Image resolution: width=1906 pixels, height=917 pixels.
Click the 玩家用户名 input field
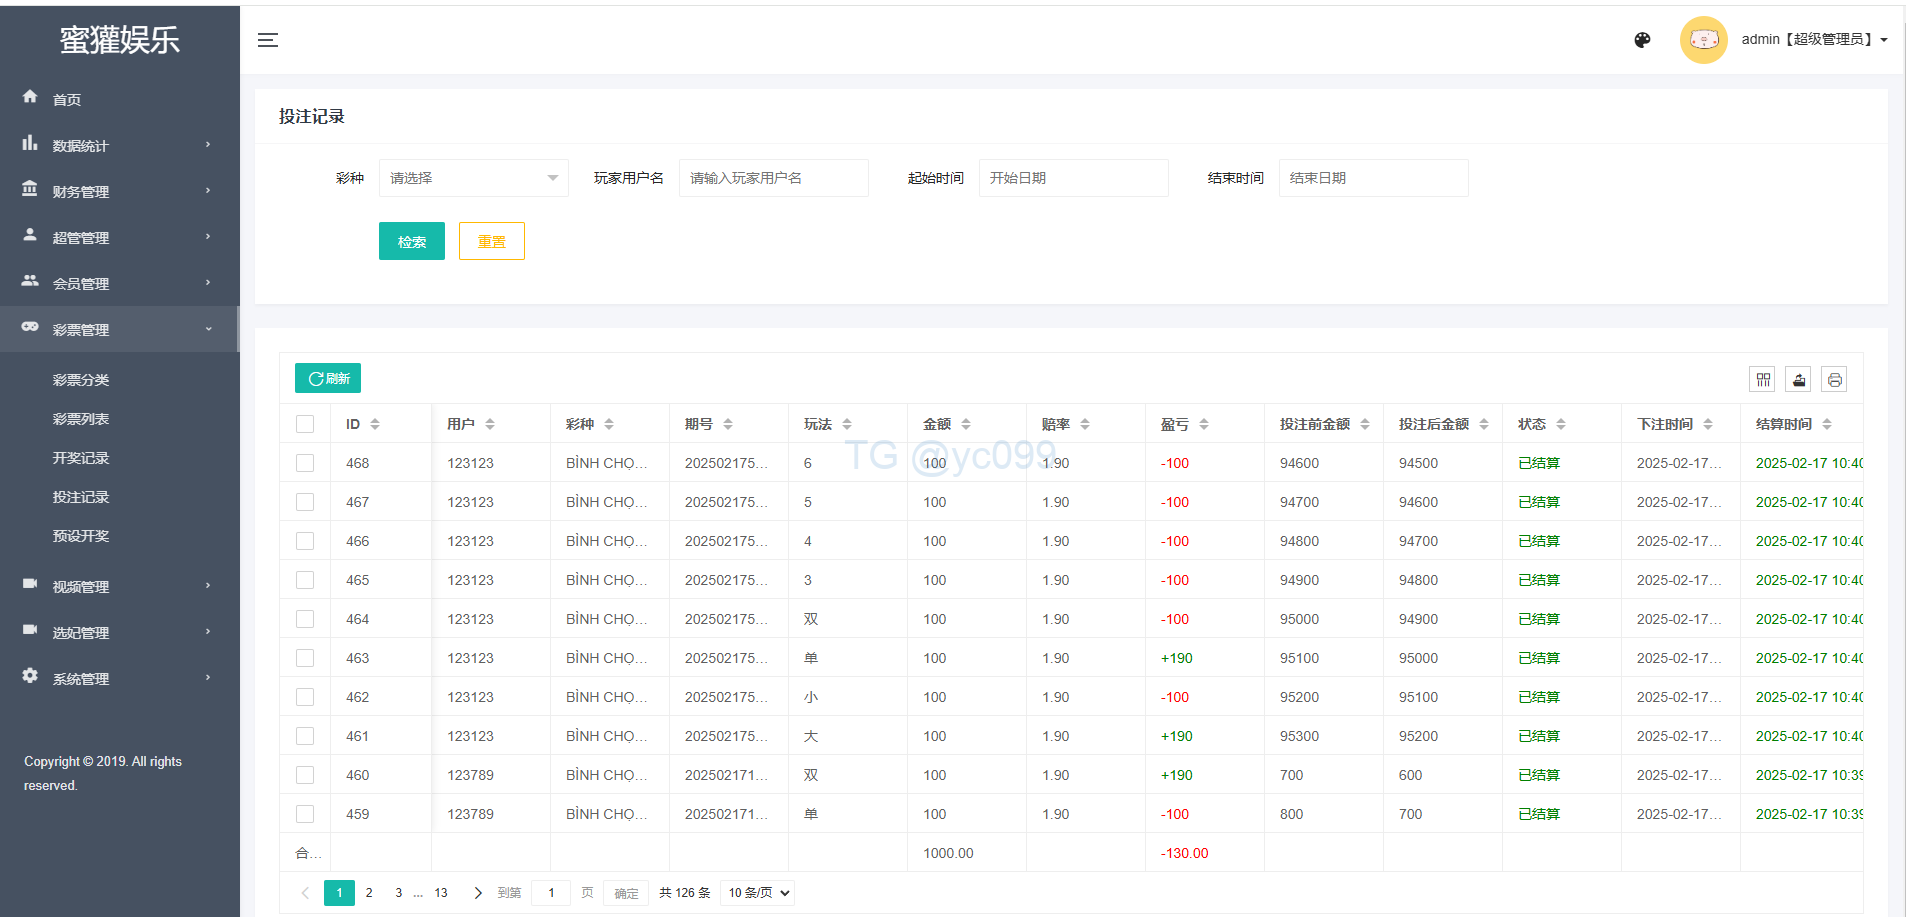773,178
